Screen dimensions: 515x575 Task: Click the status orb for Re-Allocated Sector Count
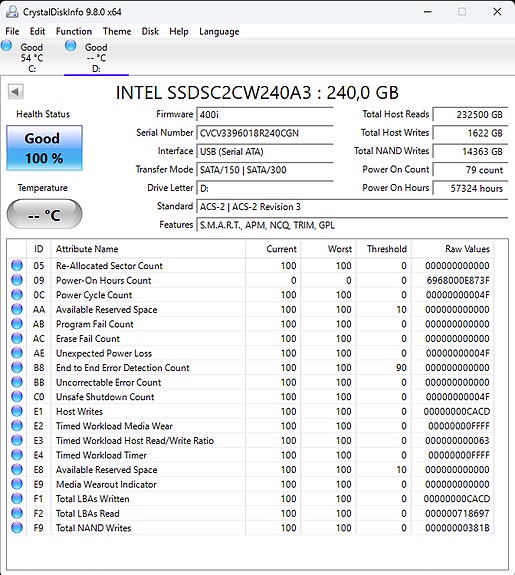coord(17,265)
